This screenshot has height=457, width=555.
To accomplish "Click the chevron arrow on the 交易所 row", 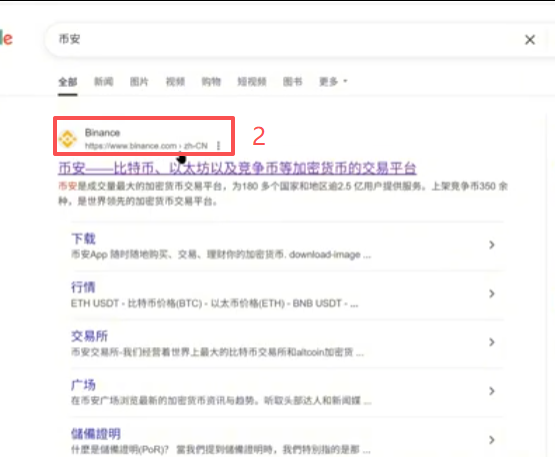I will (x=492, y=342).
